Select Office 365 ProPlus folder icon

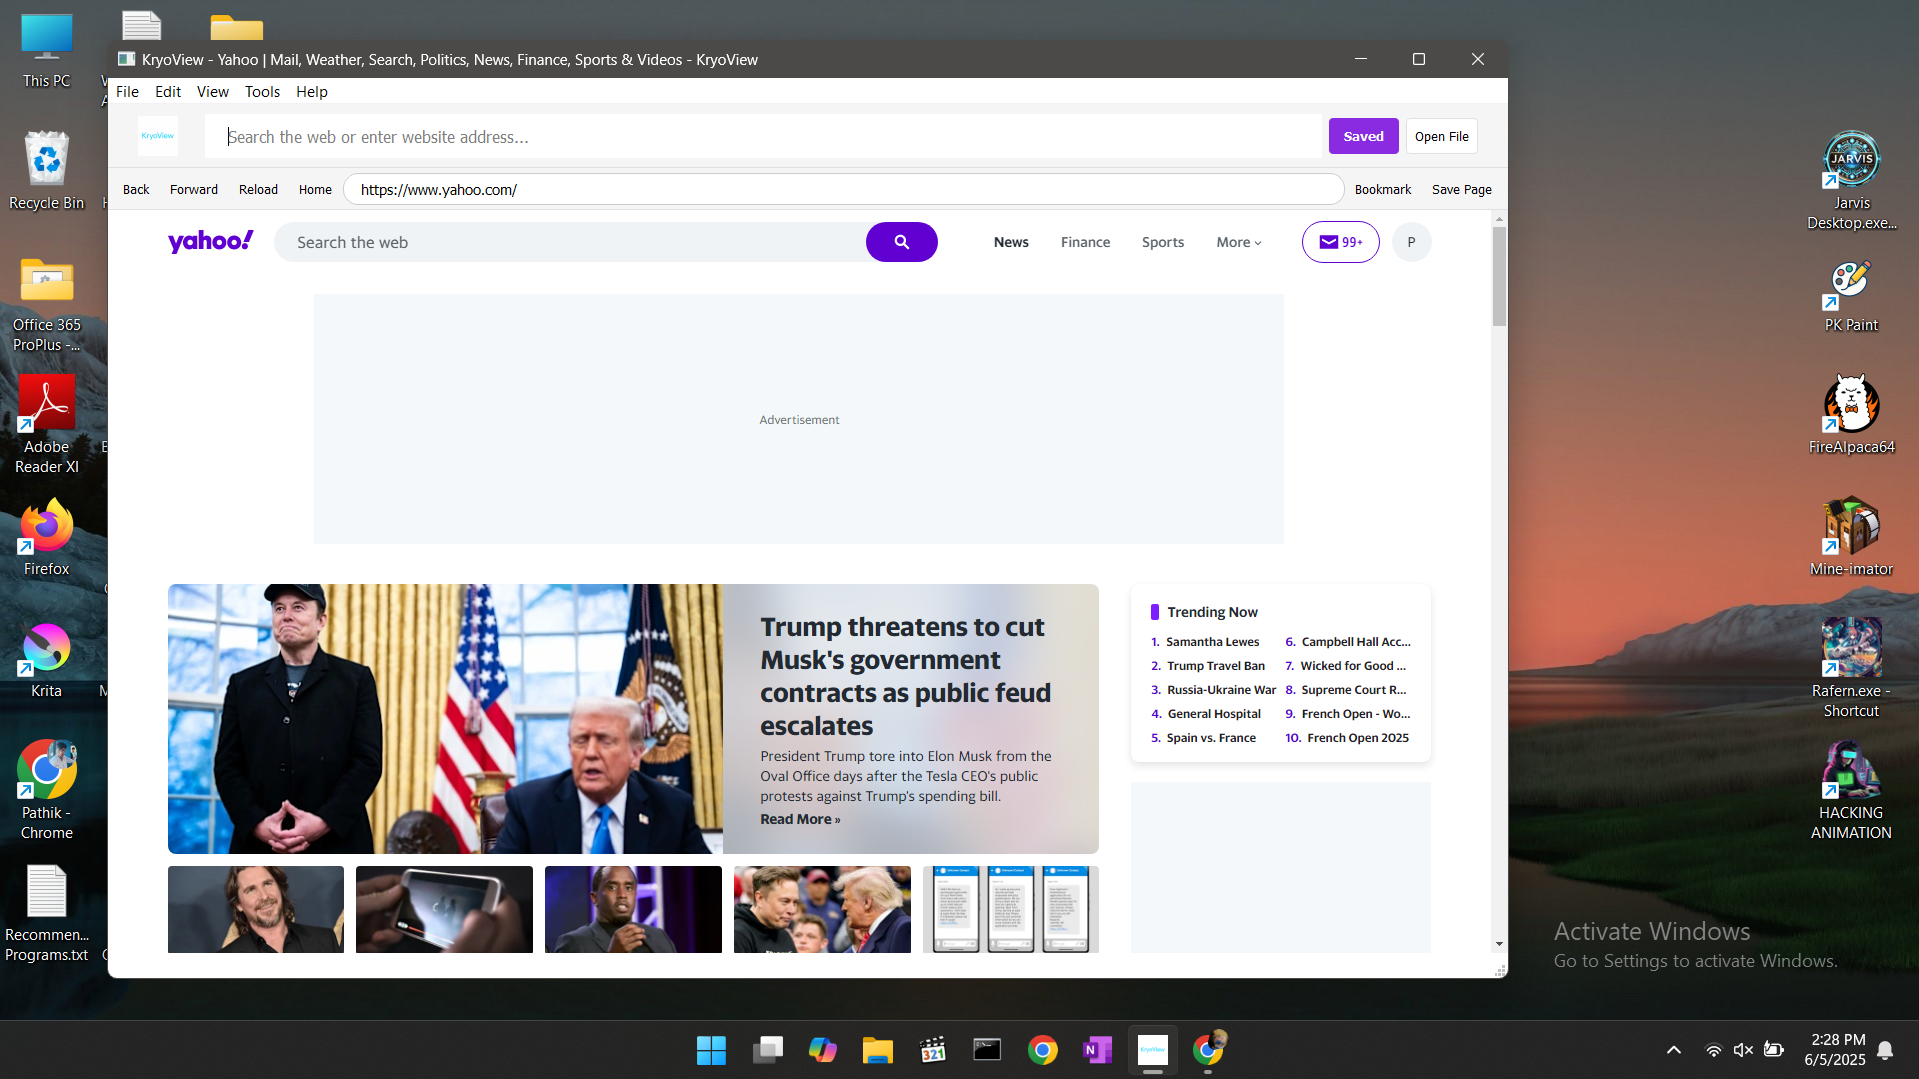[x=47, y=305]
